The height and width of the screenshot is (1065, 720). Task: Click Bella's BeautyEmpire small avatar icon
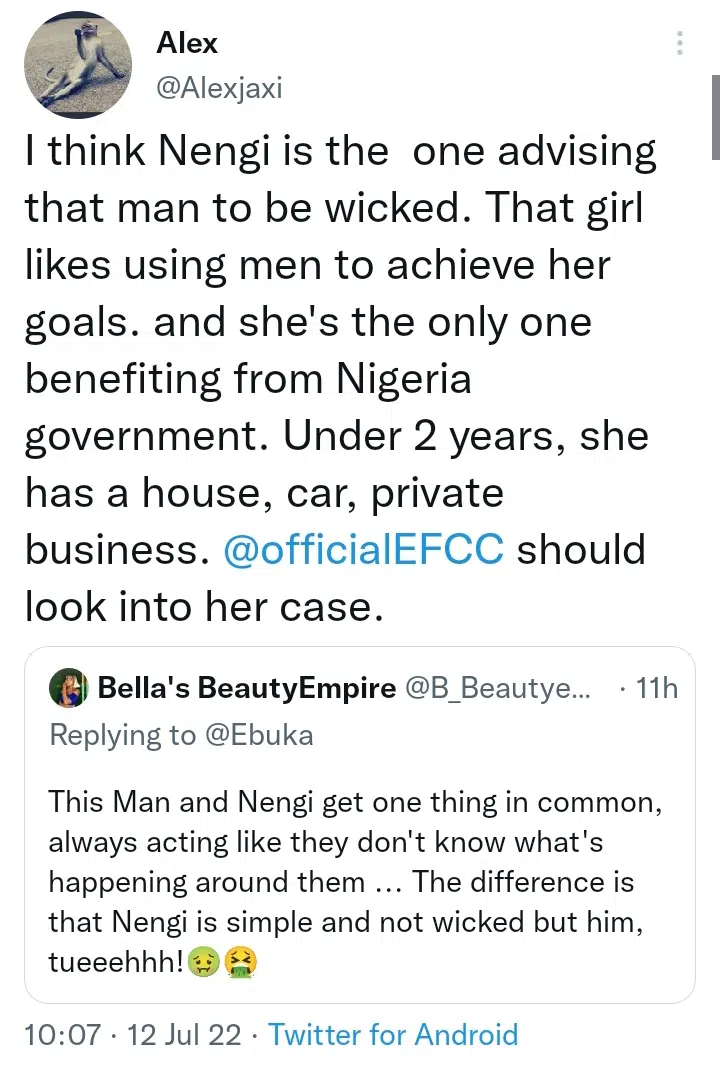(x=70, y=688)
